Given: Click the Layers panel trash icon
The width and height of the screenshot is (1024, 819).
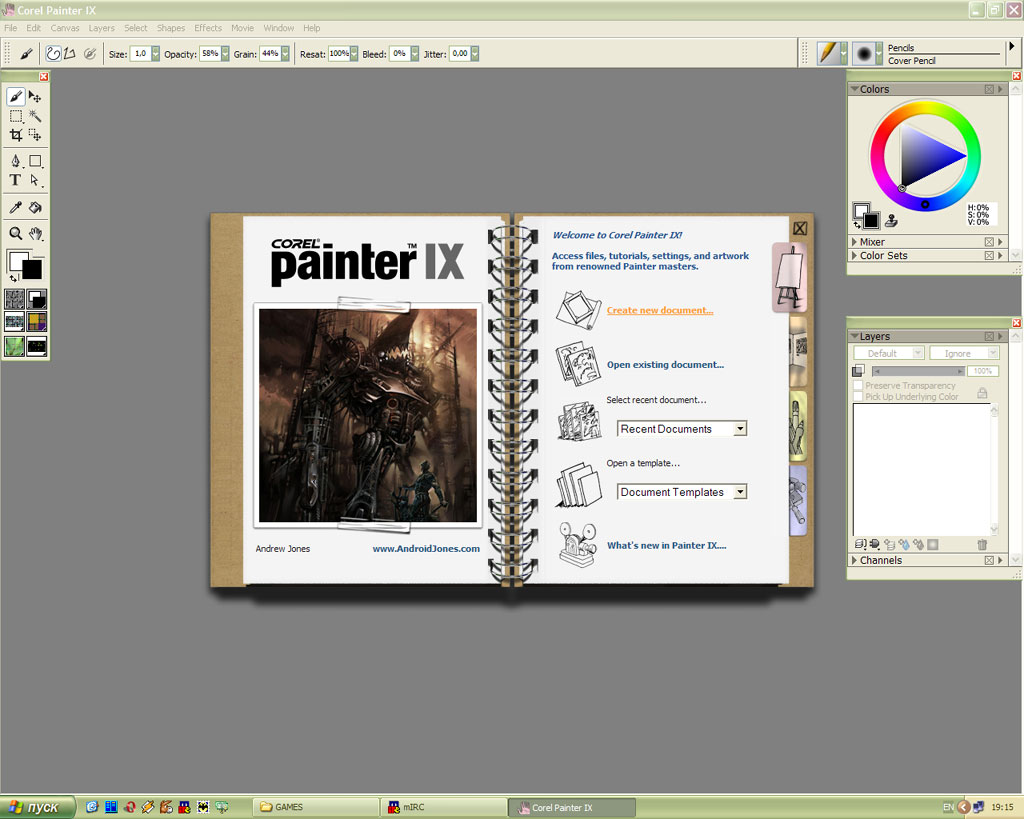Looking at the screenshot, I should 982,544.
